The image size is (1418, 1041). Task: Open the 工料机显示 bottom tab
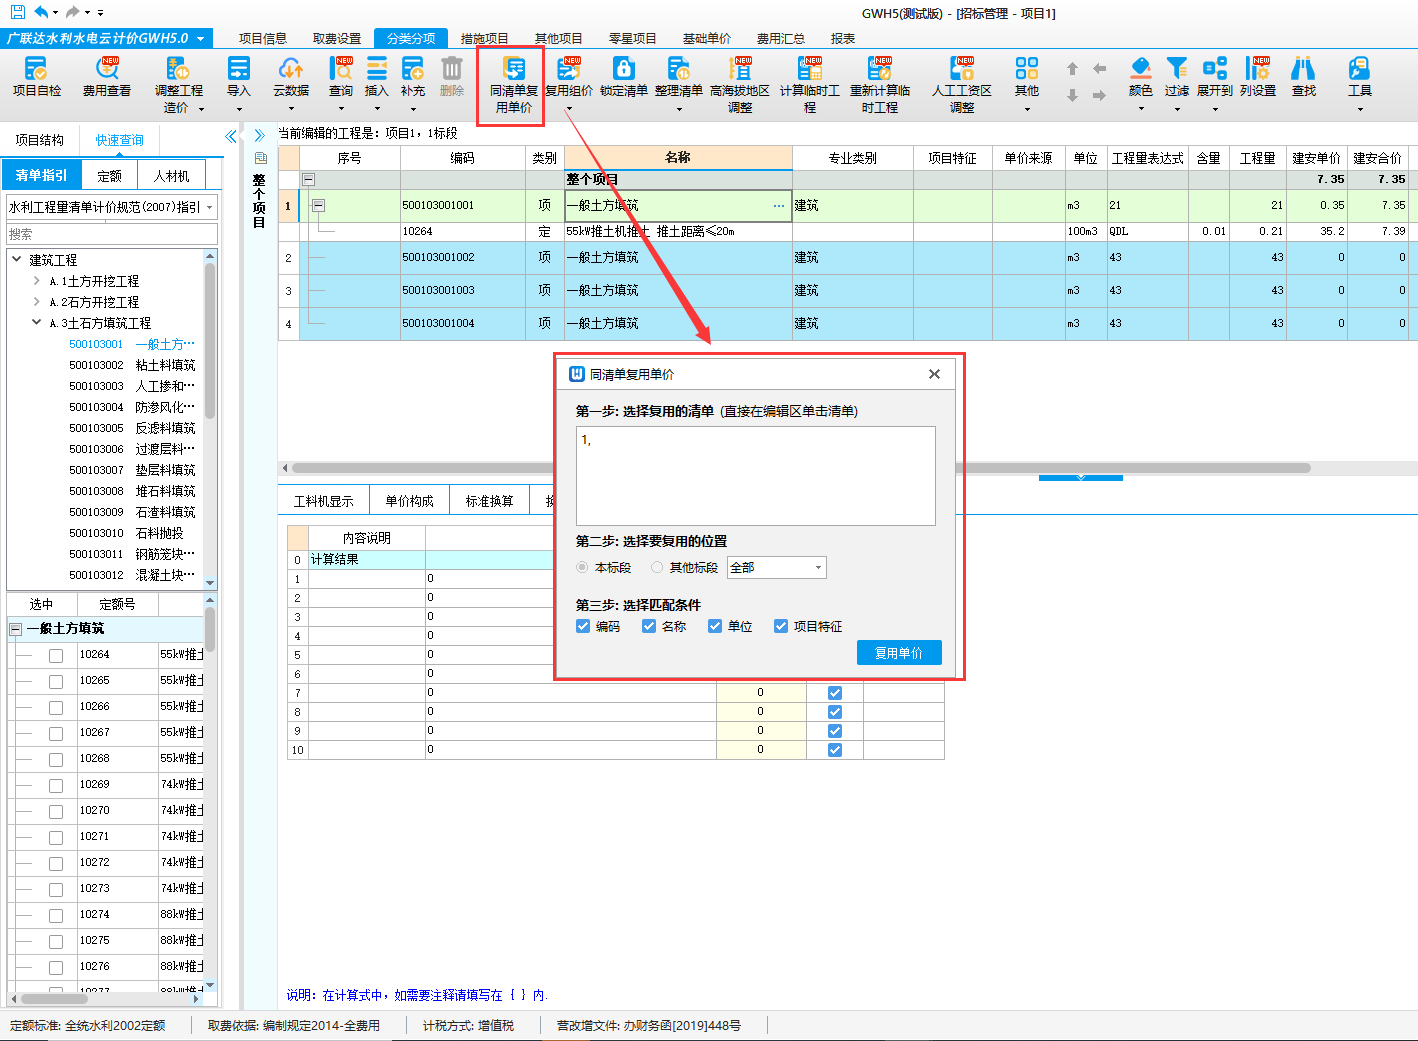[x=324, y=501]
